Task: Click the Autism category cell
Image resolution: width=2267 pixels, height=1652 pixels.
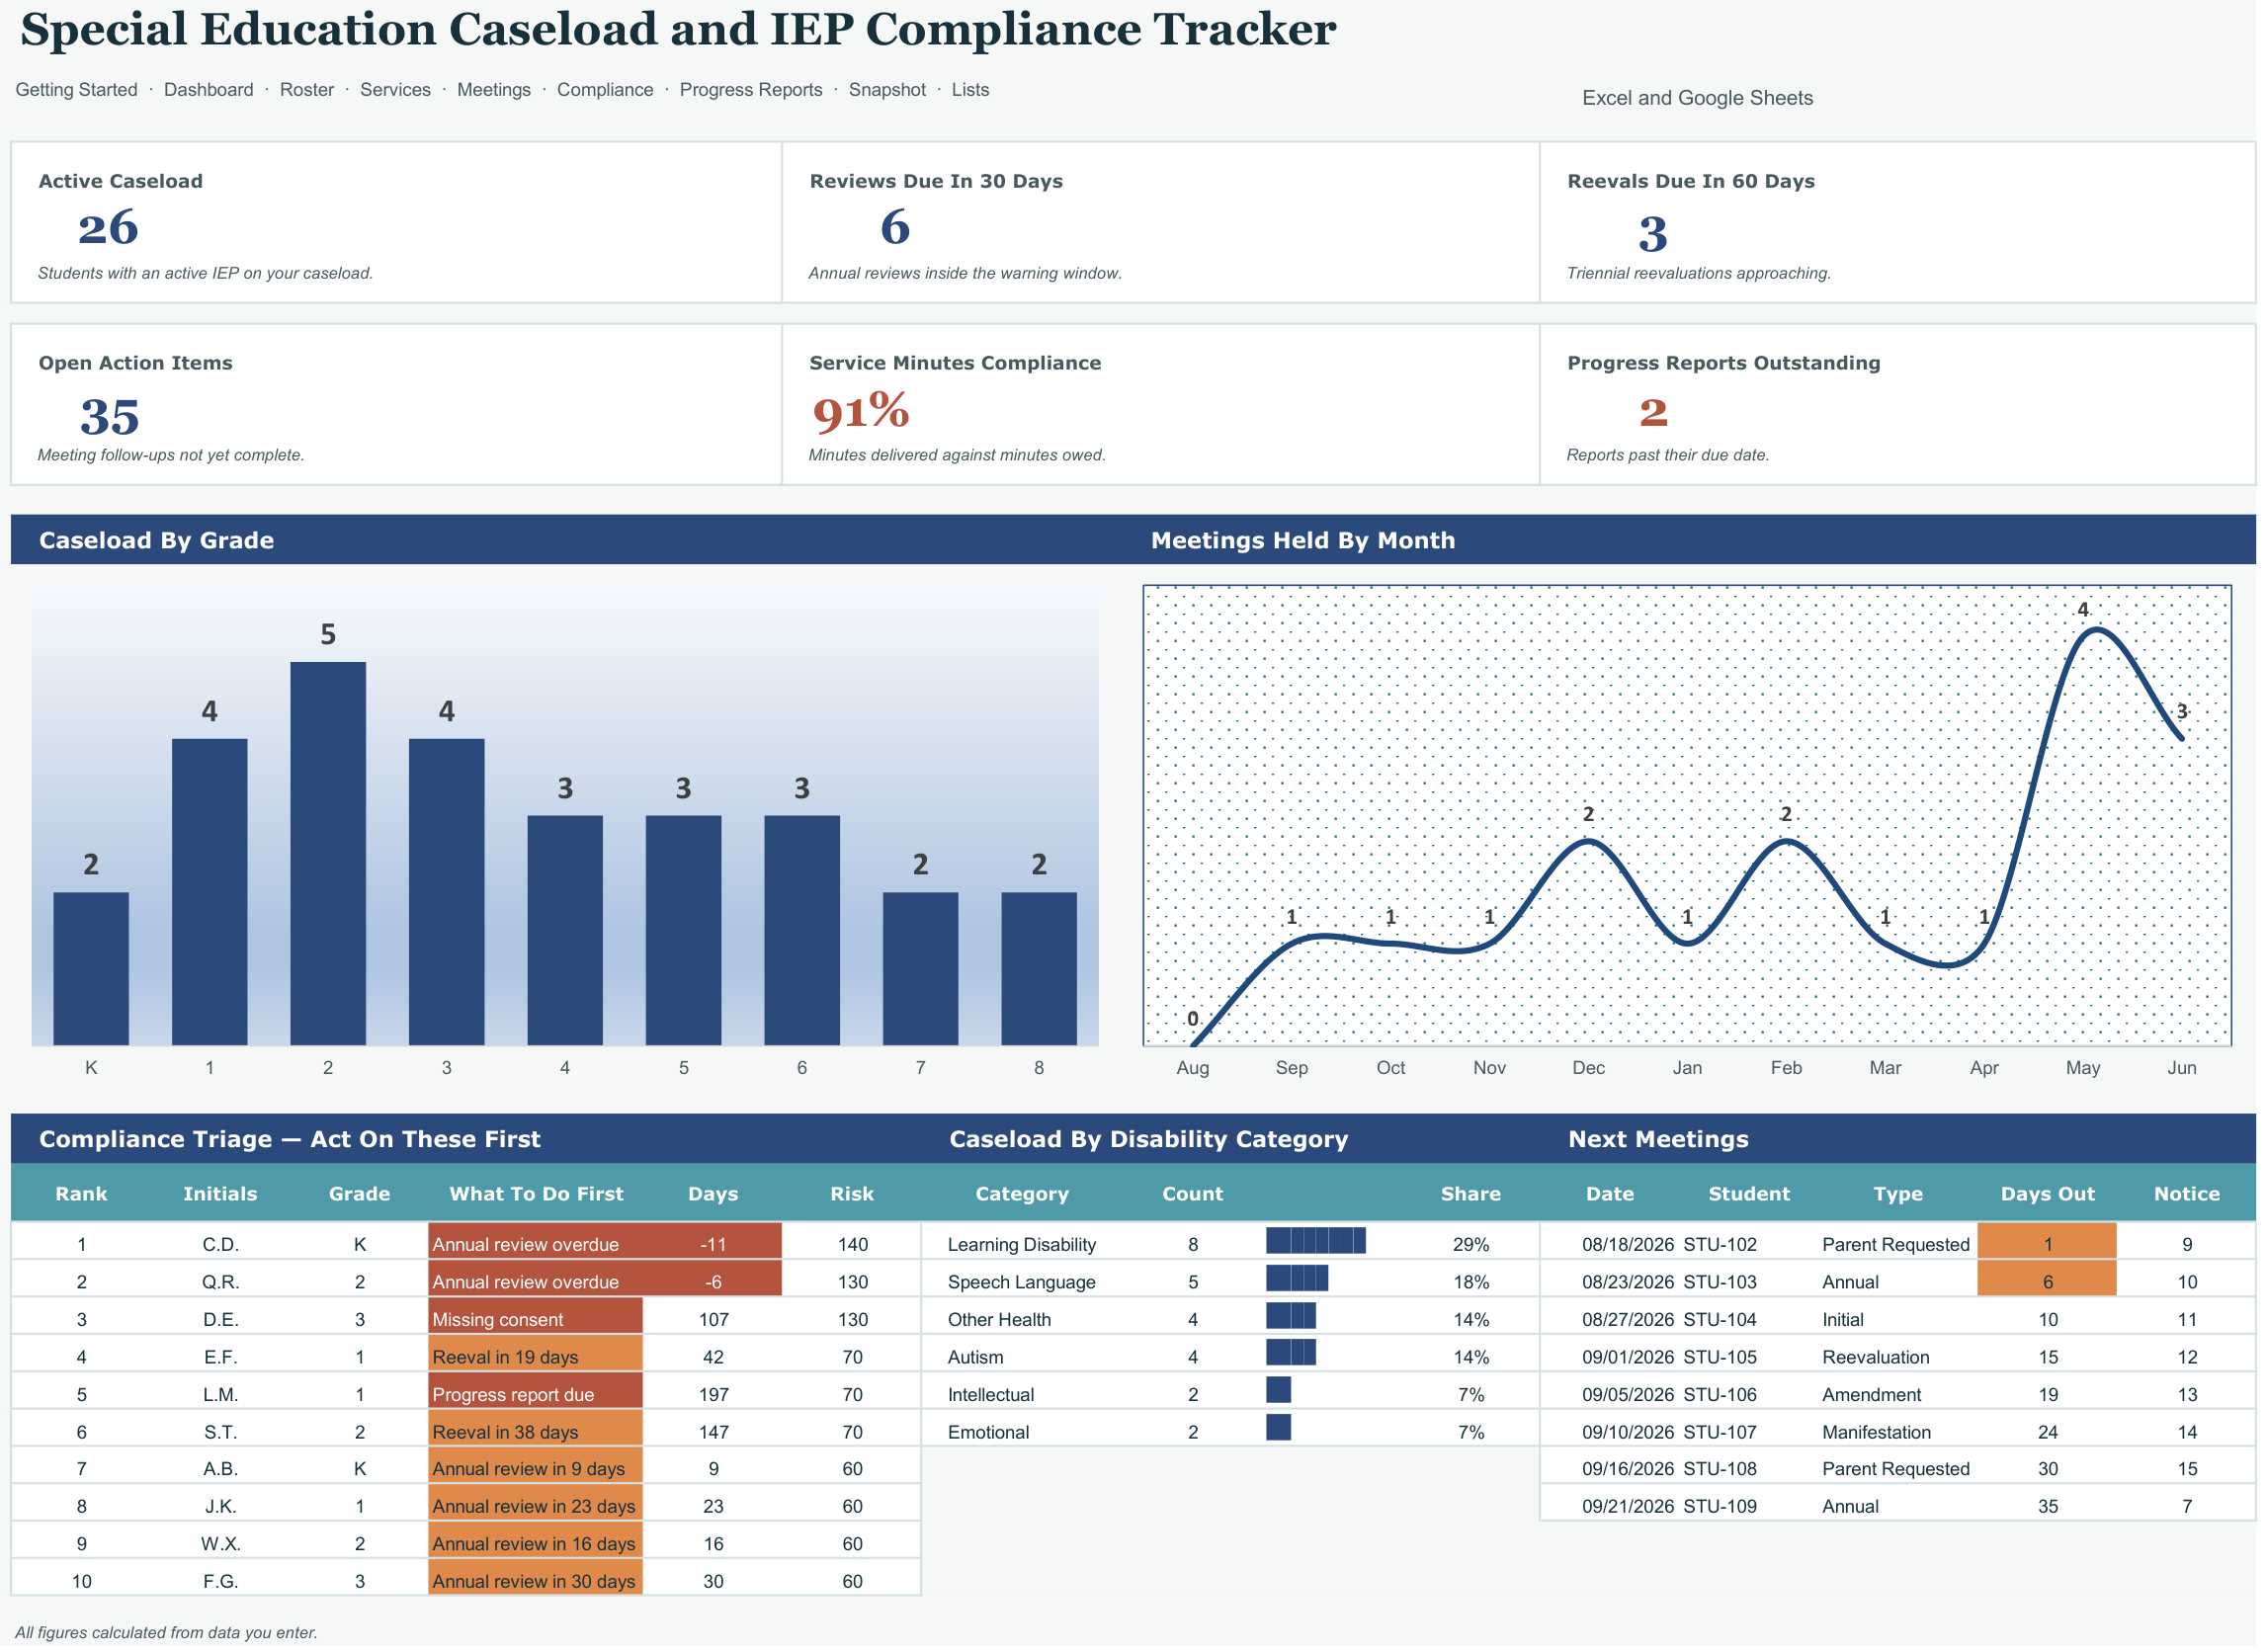Action: click(977, 1358)
